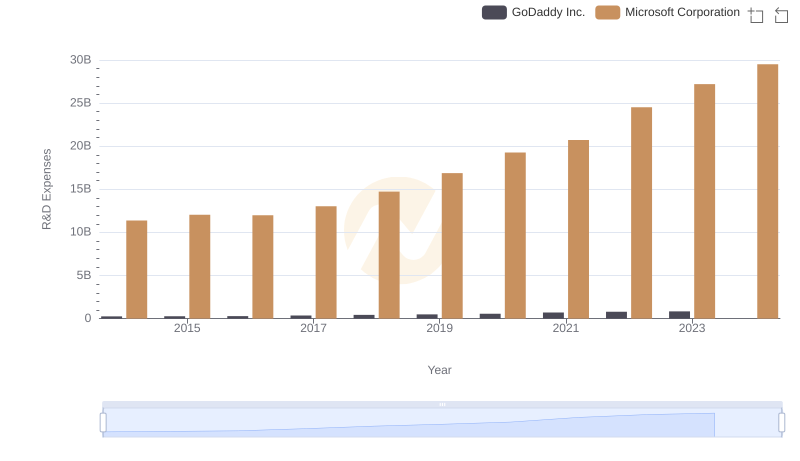
Task: Click the Microsoft bar for 2019
Action: click(452, 246)
